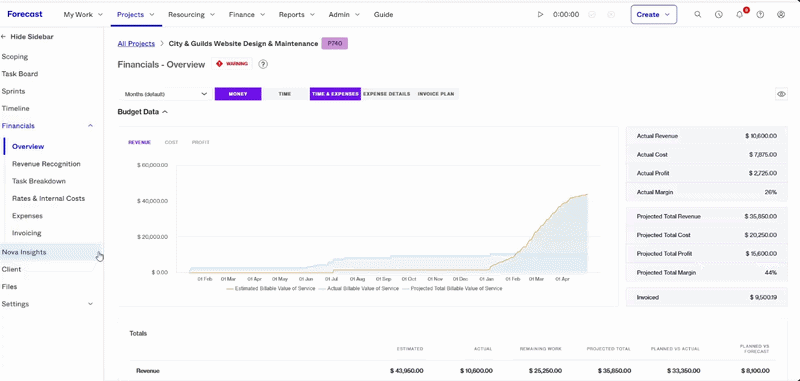Open Revenue Recognition in sidebar
800x381 pixels.
(x=46, y=164)
